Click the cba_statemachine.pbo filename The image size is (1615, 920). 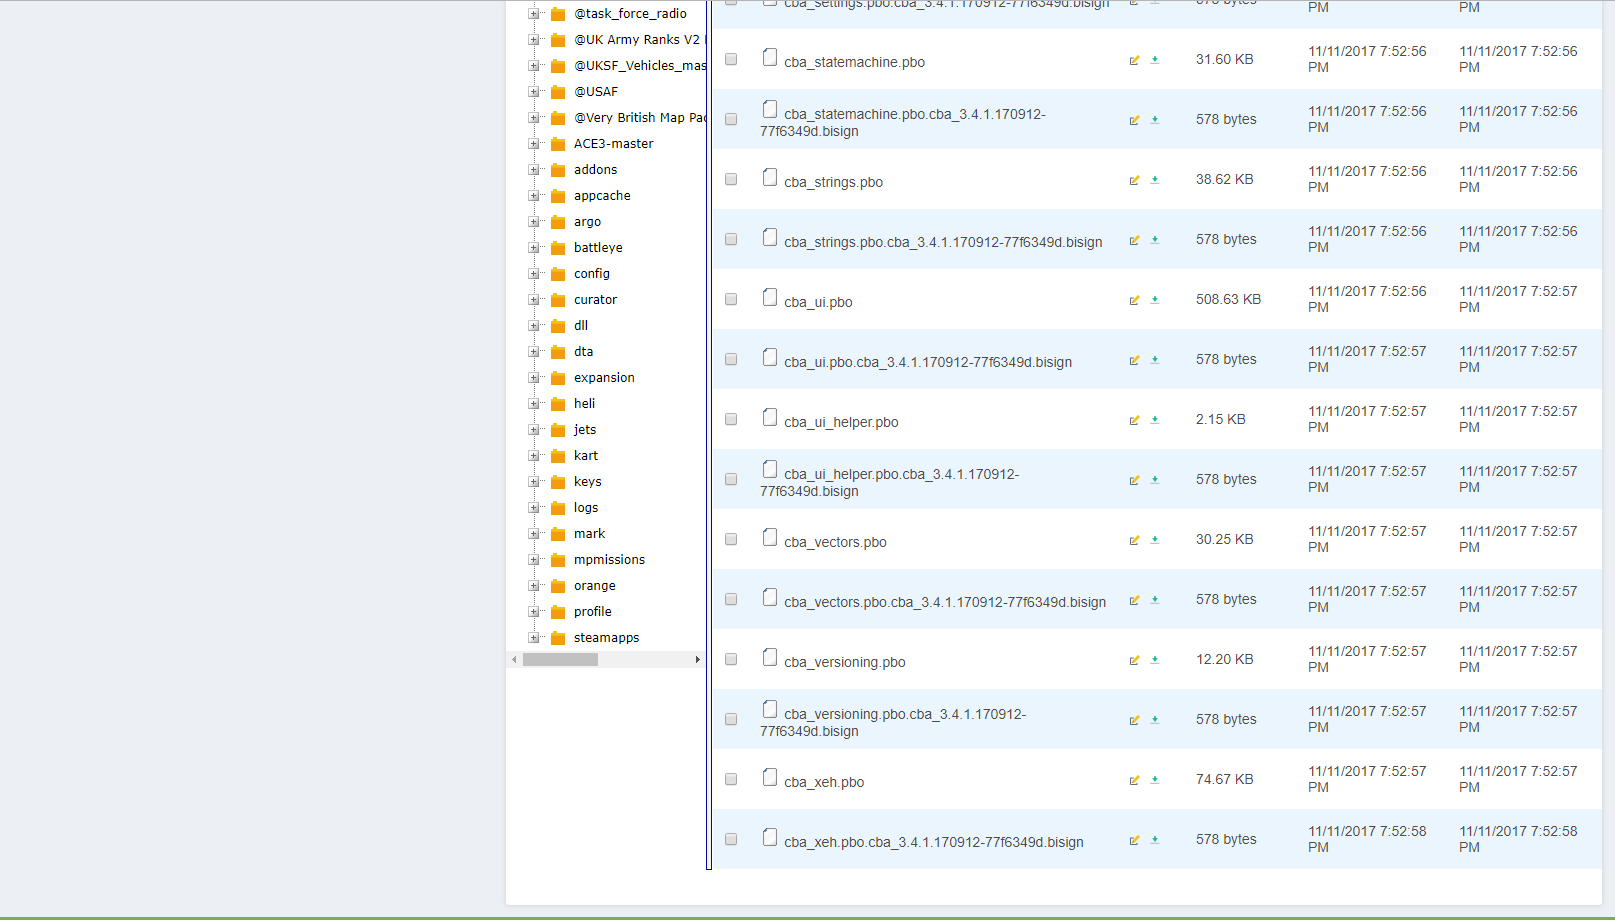854,62
